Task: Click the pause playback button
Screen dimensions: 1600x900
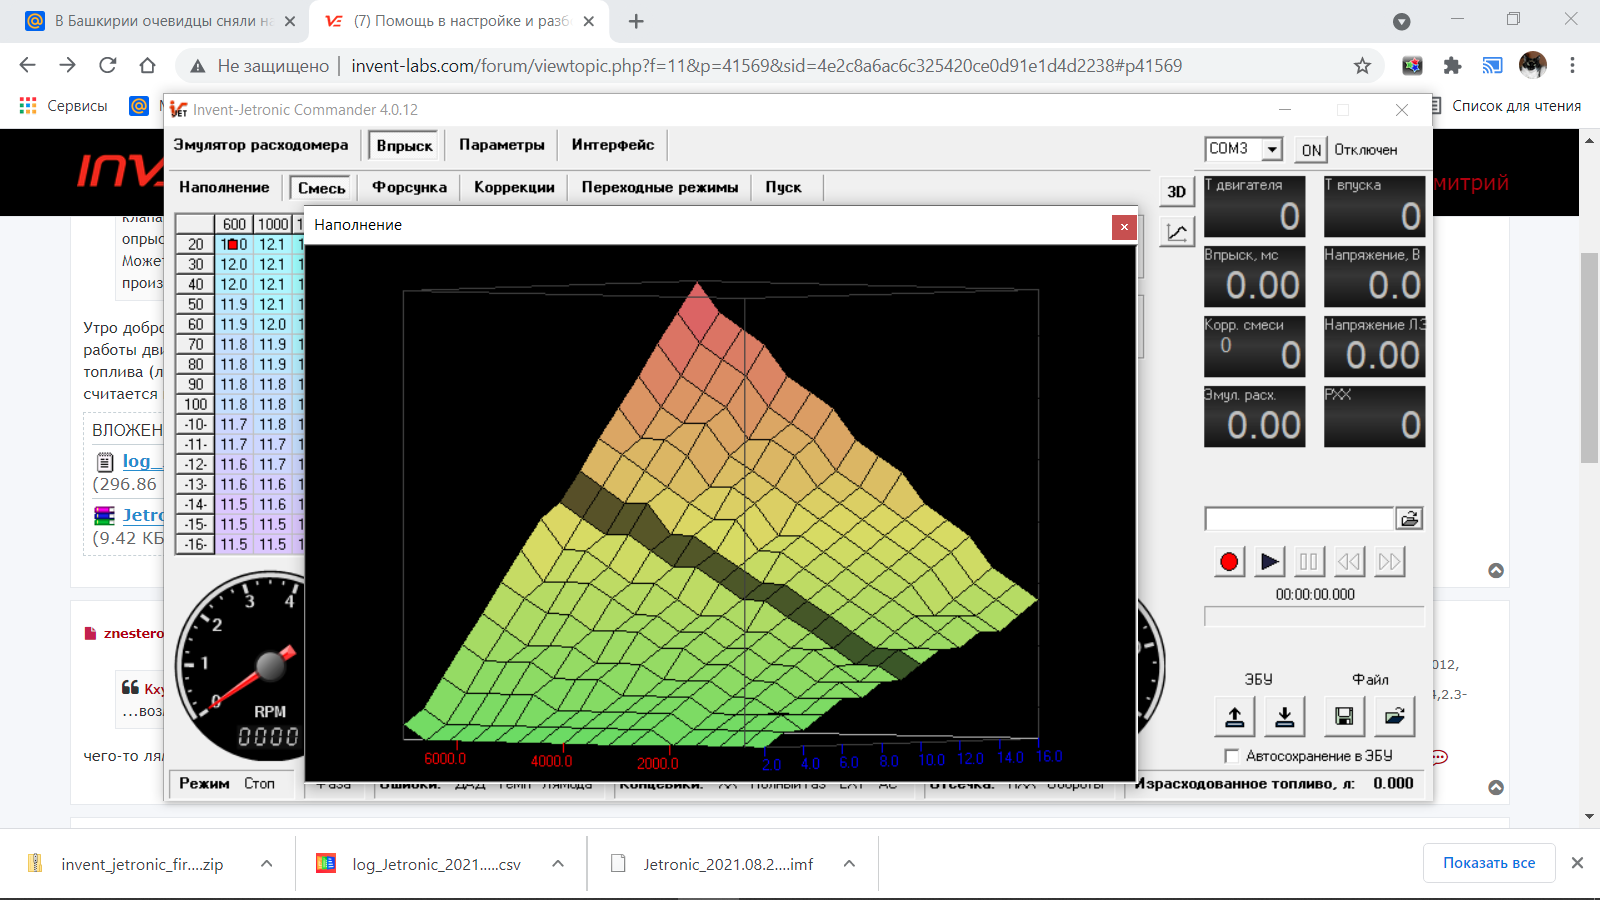Action: (1309, 562)
